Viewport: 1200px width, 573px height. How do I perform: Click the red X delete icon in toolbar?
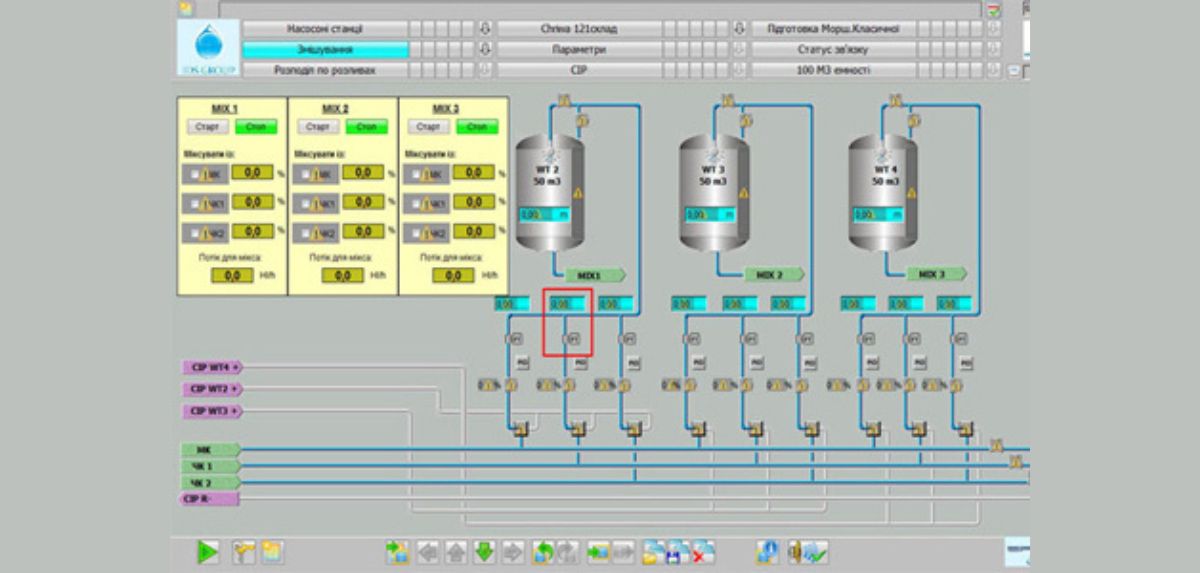pyautogui.click(x=703, y=552)
